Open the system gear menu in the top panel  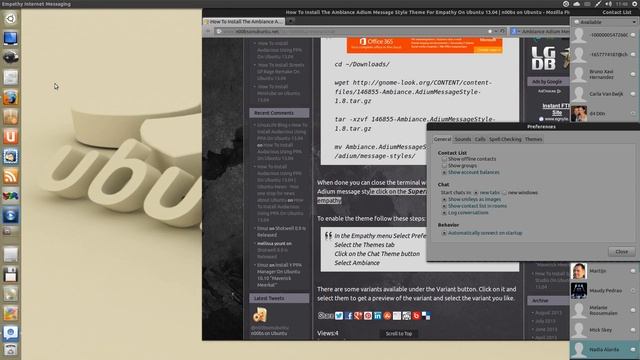(x=635, y=4)
